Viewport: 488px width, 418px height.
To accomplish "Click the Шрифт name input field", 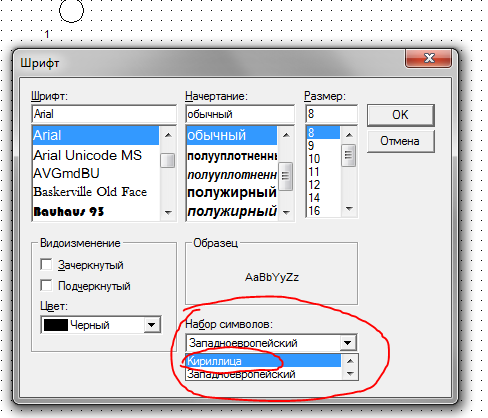I will 104,114.
